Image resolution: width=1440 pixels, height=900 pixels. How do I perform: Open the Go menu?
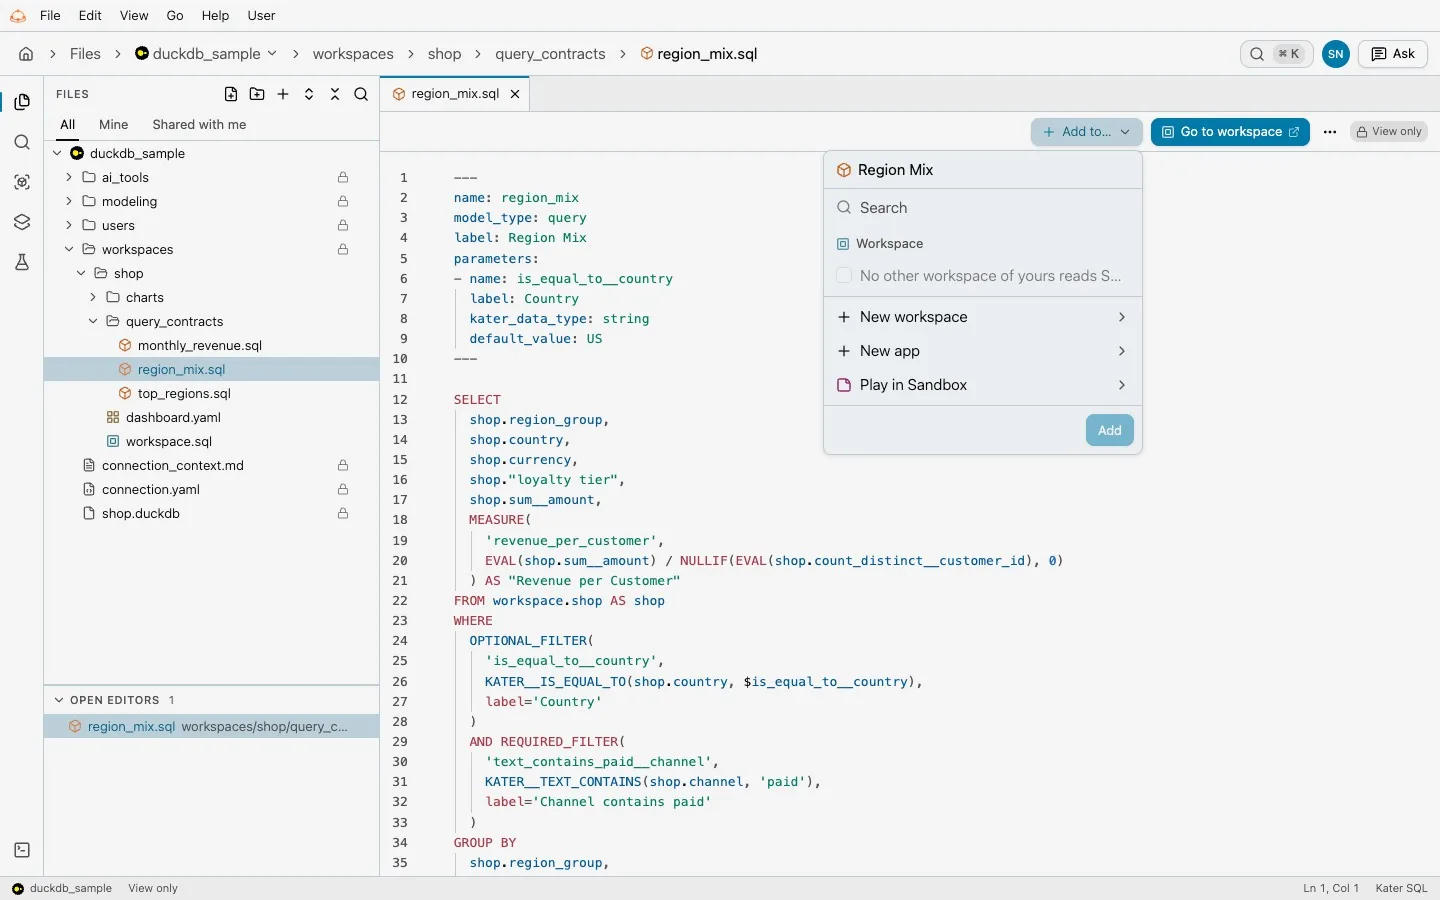(175, 15)
